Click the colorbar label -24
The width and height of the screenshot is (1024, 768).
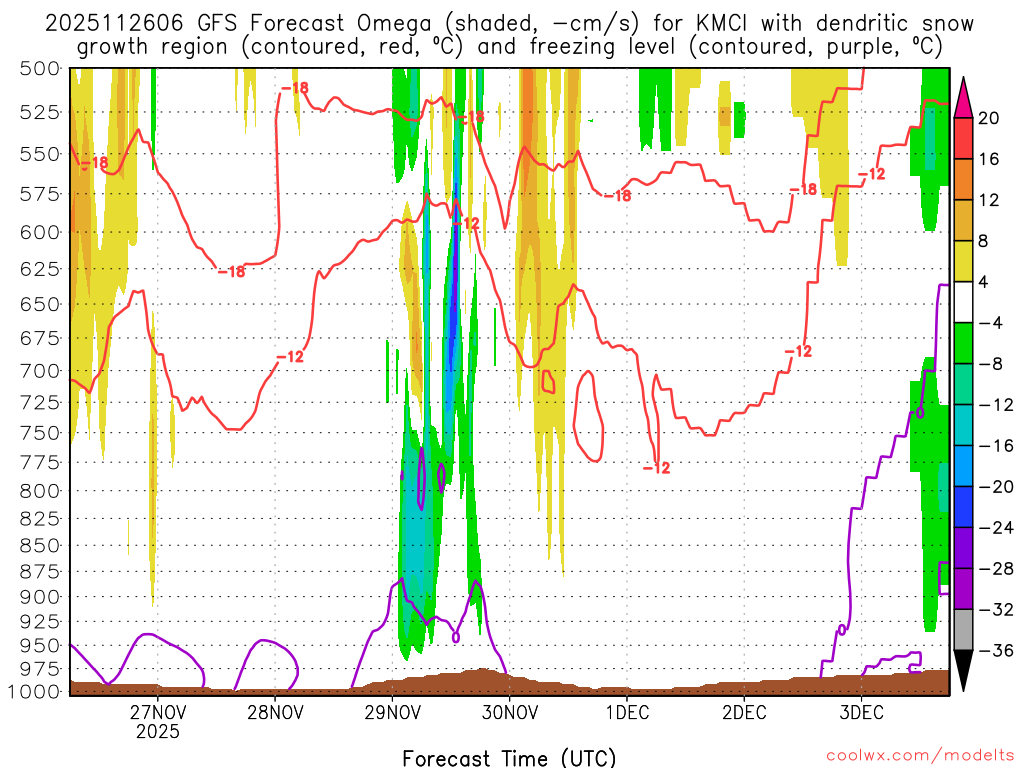(x=996, y=528)
